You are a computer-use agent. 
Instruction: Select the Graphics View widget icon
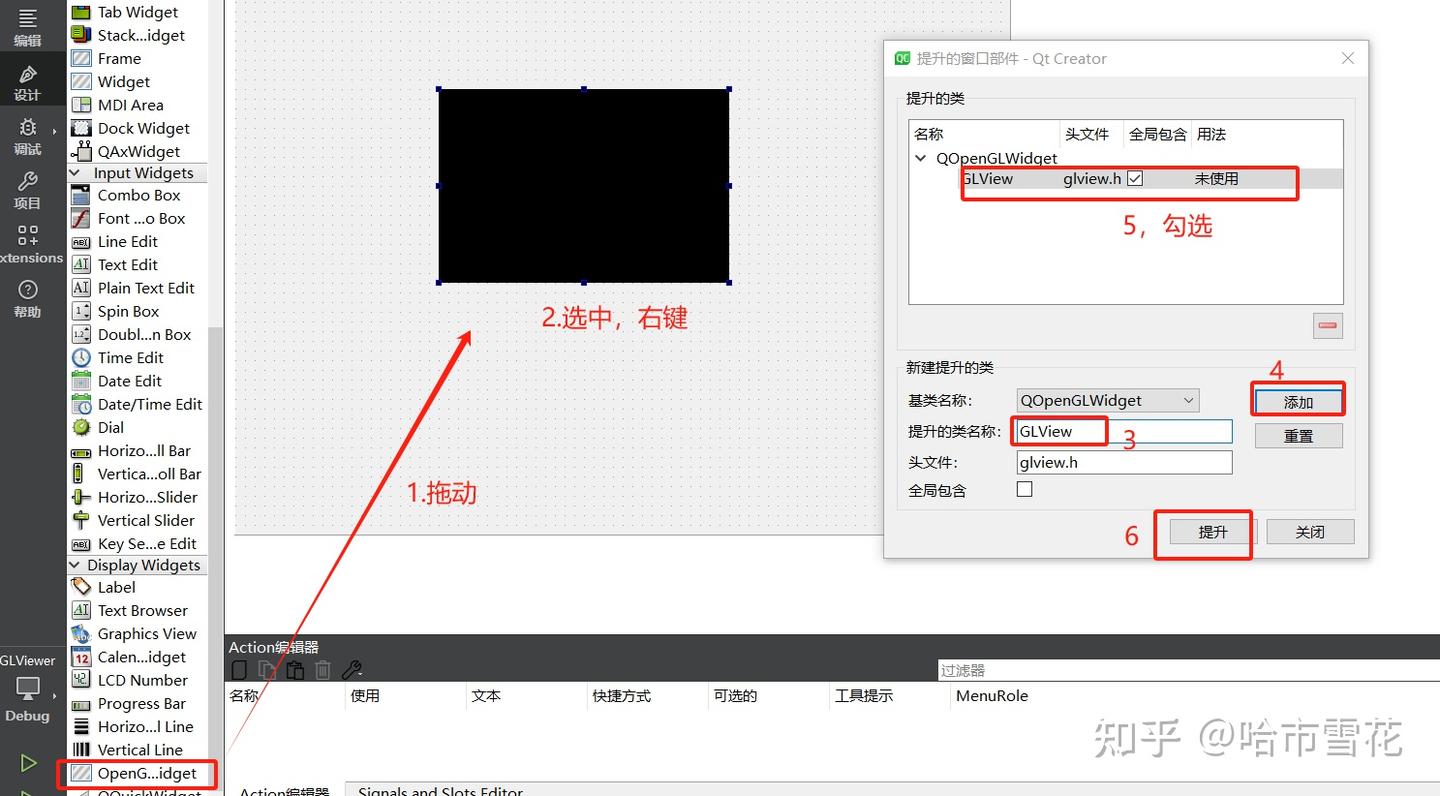click(82, 633)
